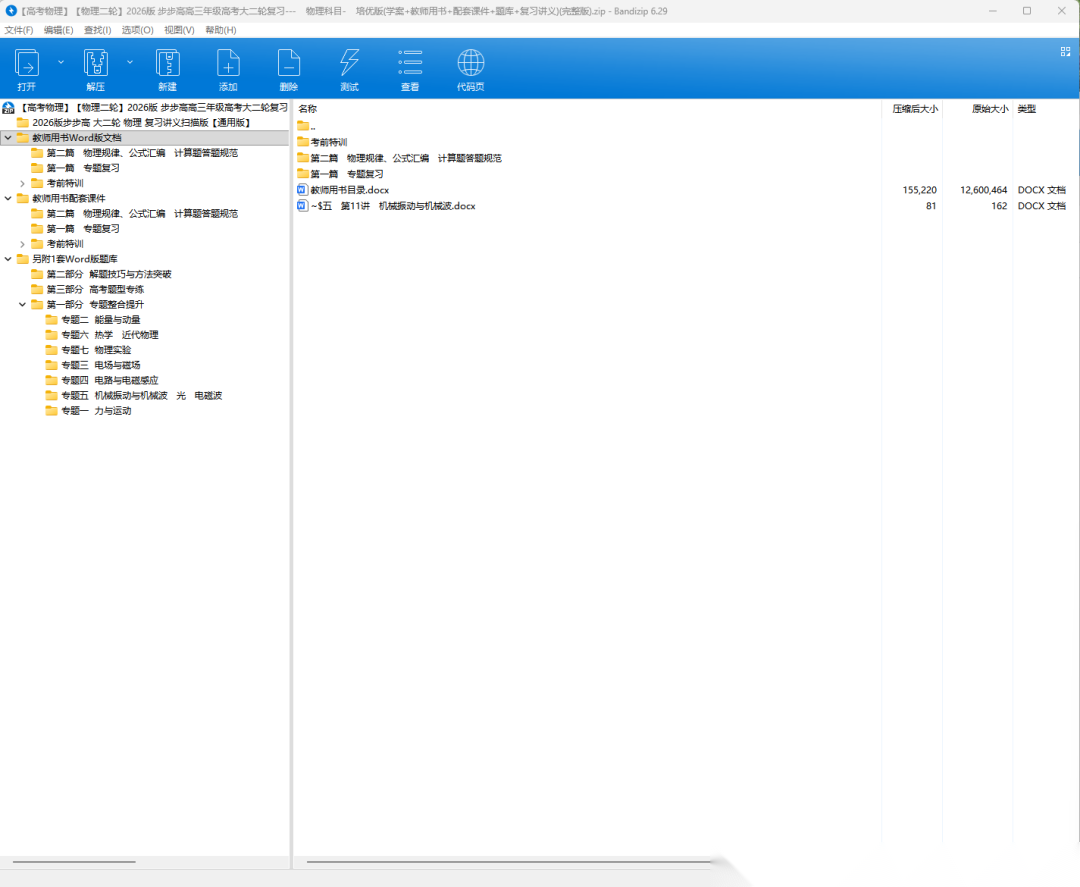Click the grid layout icon at top right
Image resolution: width=1080 pixels, height=887 pixels.
tap(1065, 51)
